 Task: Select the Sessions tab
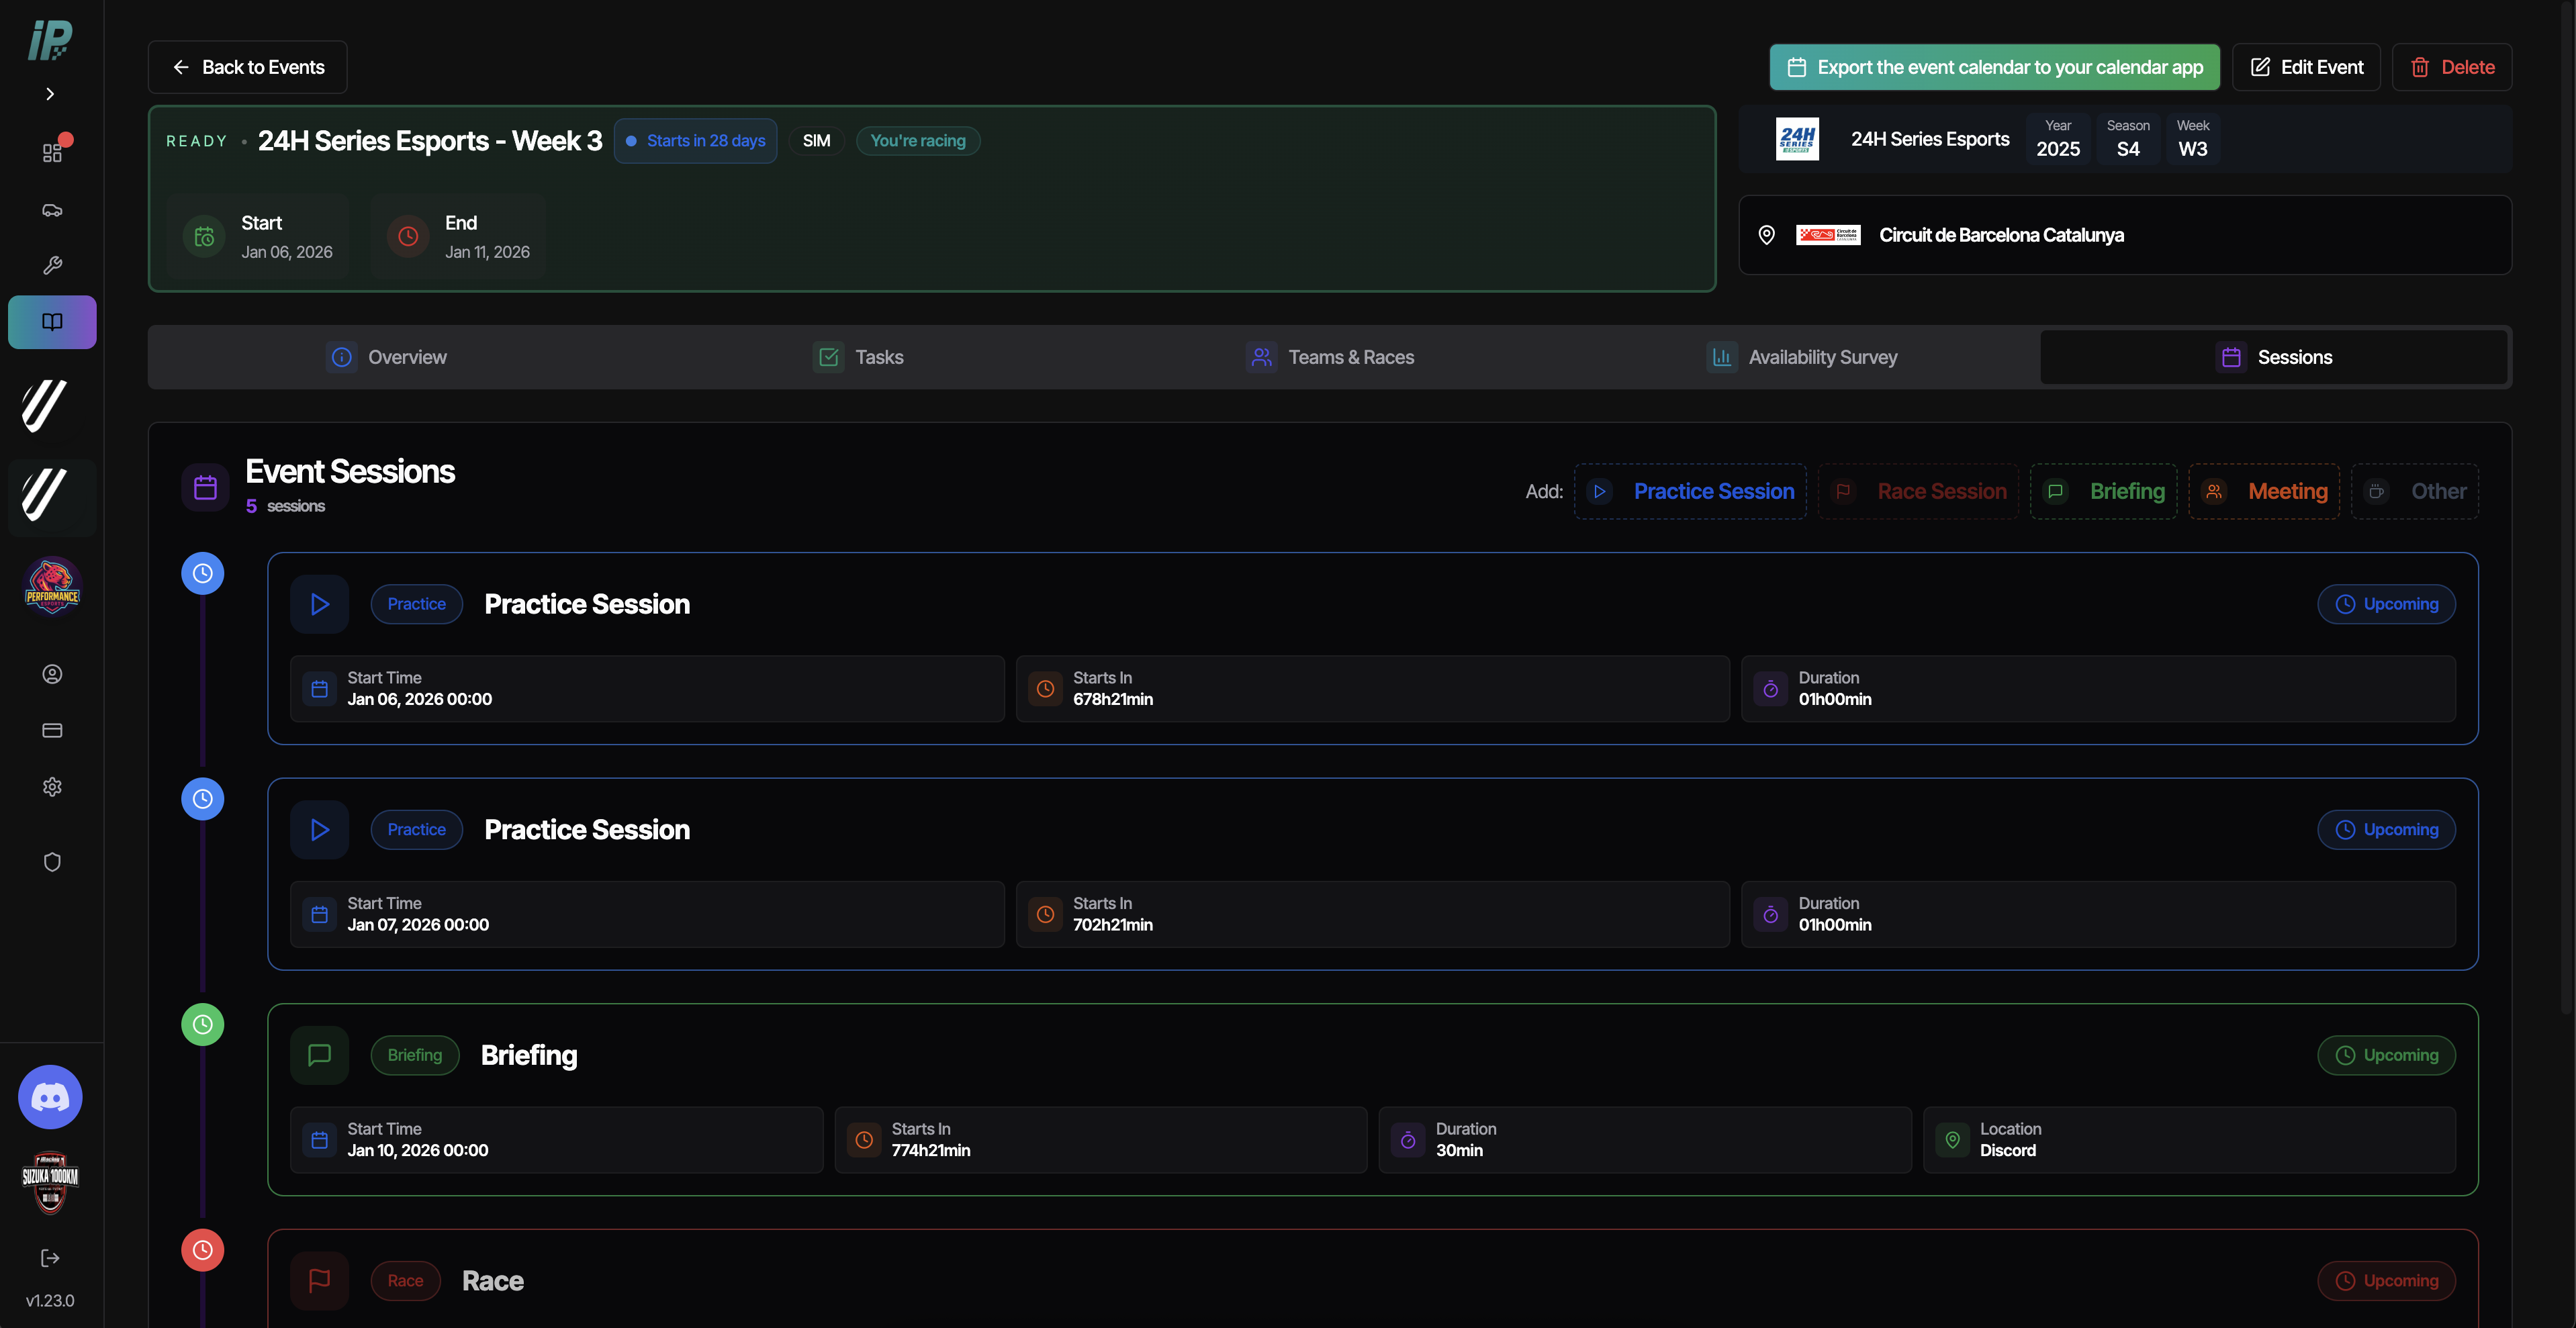pos(2274,357)
